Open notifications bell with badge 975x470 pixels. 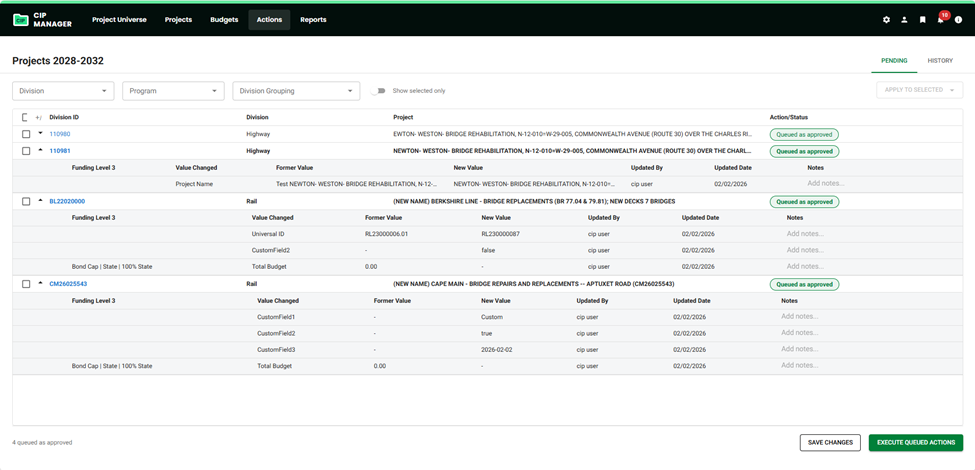click(x=940, y=19)
